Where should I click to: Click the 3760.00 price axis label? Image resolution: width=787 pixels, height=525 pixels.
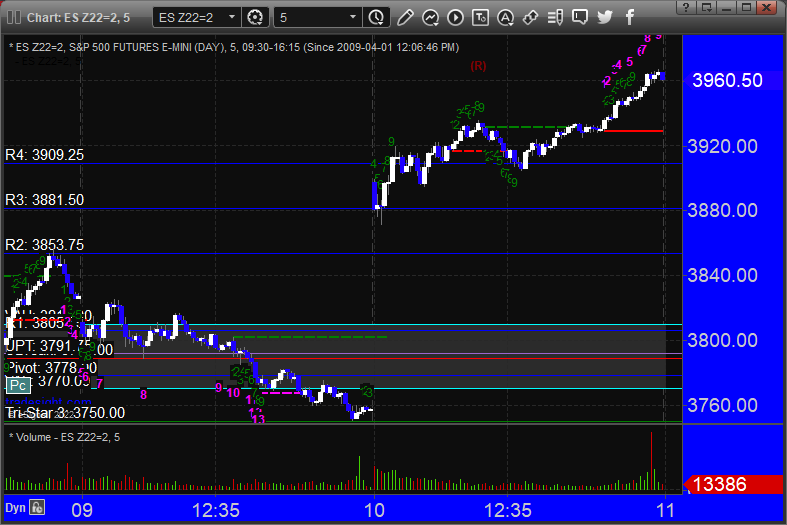[x=722, y=405]
